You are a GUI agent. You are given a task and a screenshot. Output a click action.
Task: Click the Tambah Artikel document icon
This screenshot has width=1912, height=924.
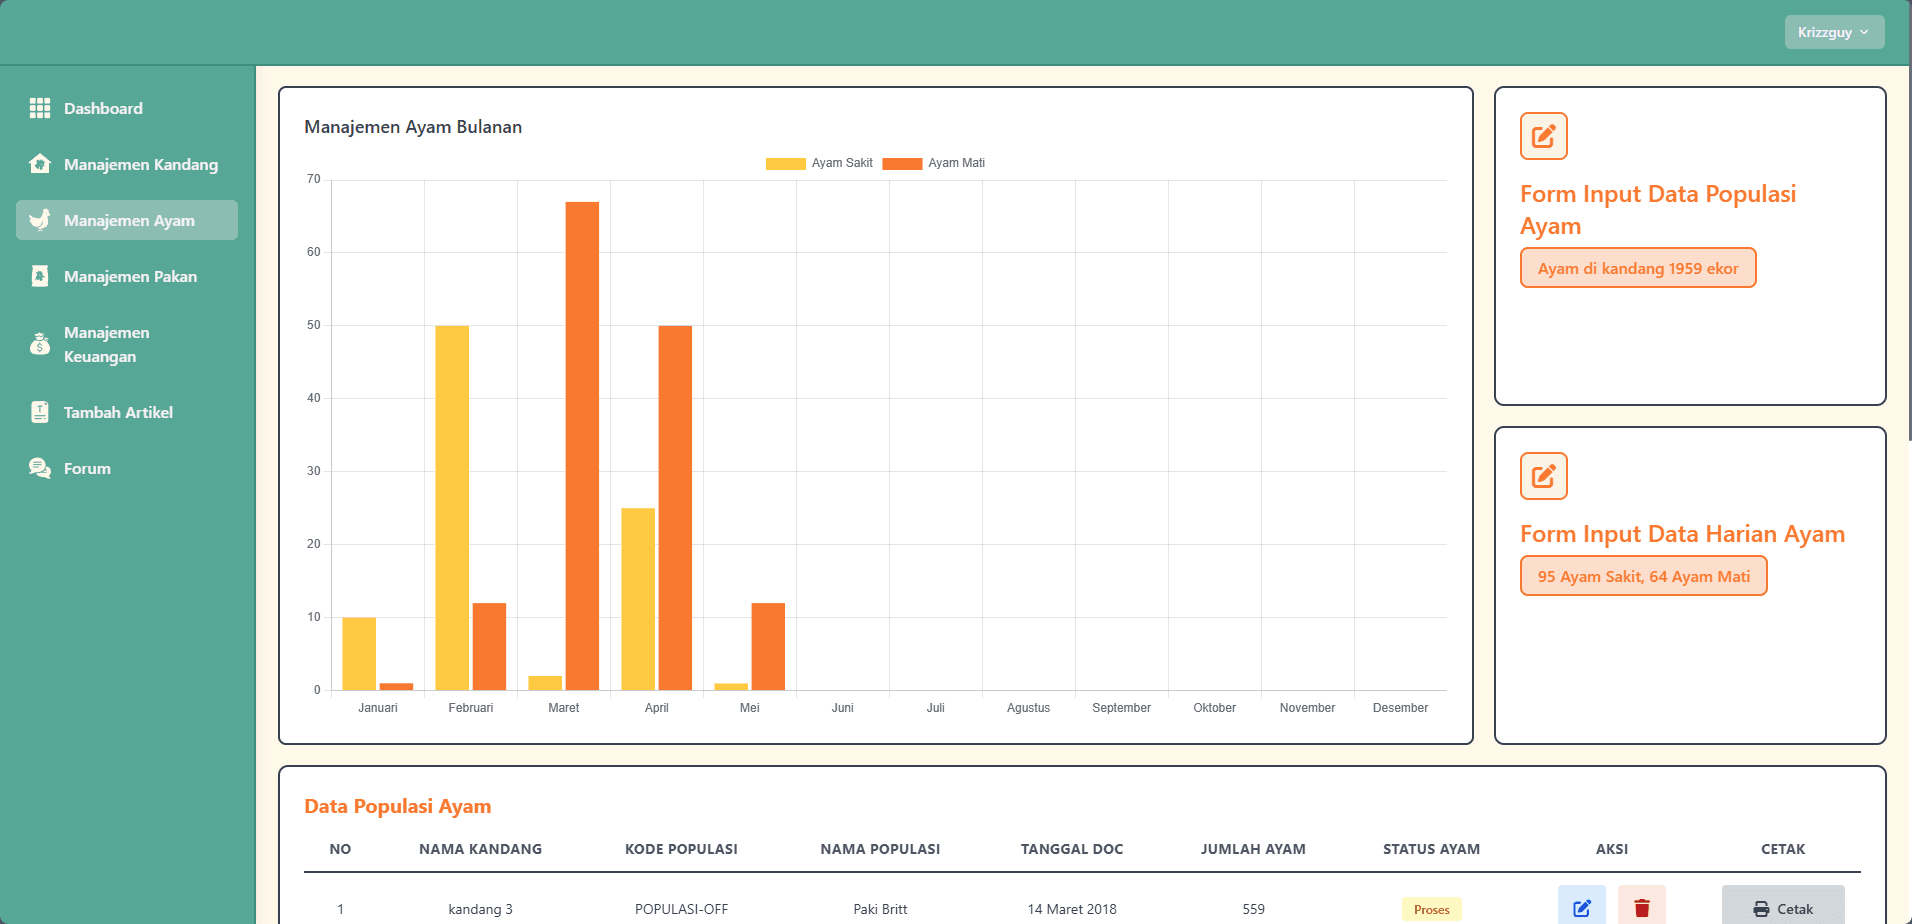(x=40, y=412)
